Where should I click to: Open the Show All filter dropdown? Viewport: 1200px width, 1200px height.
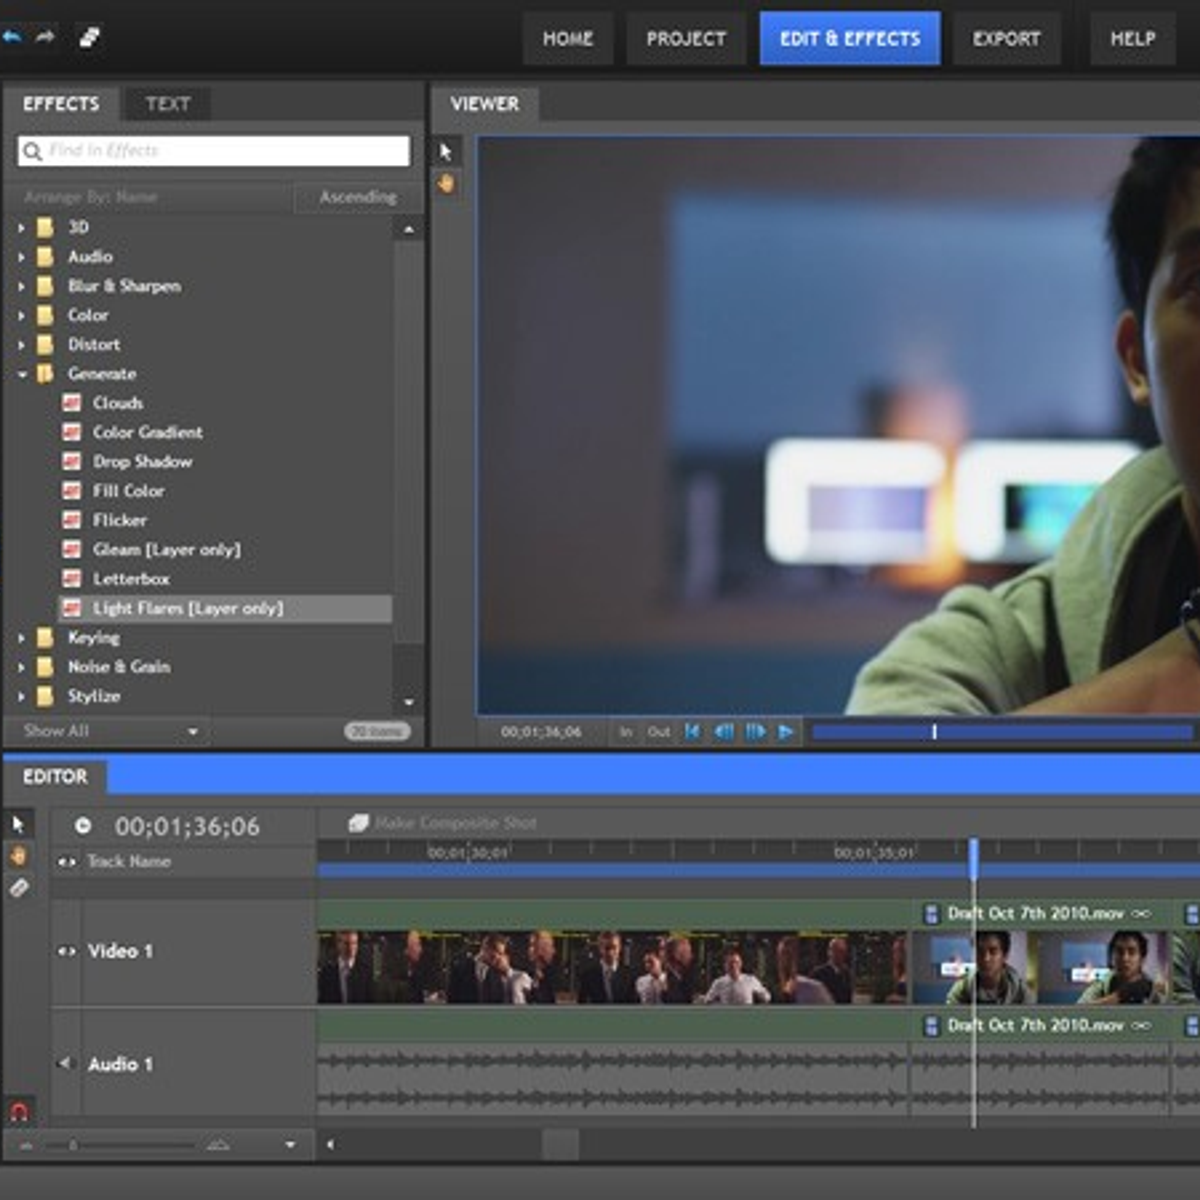click(193, 731)
